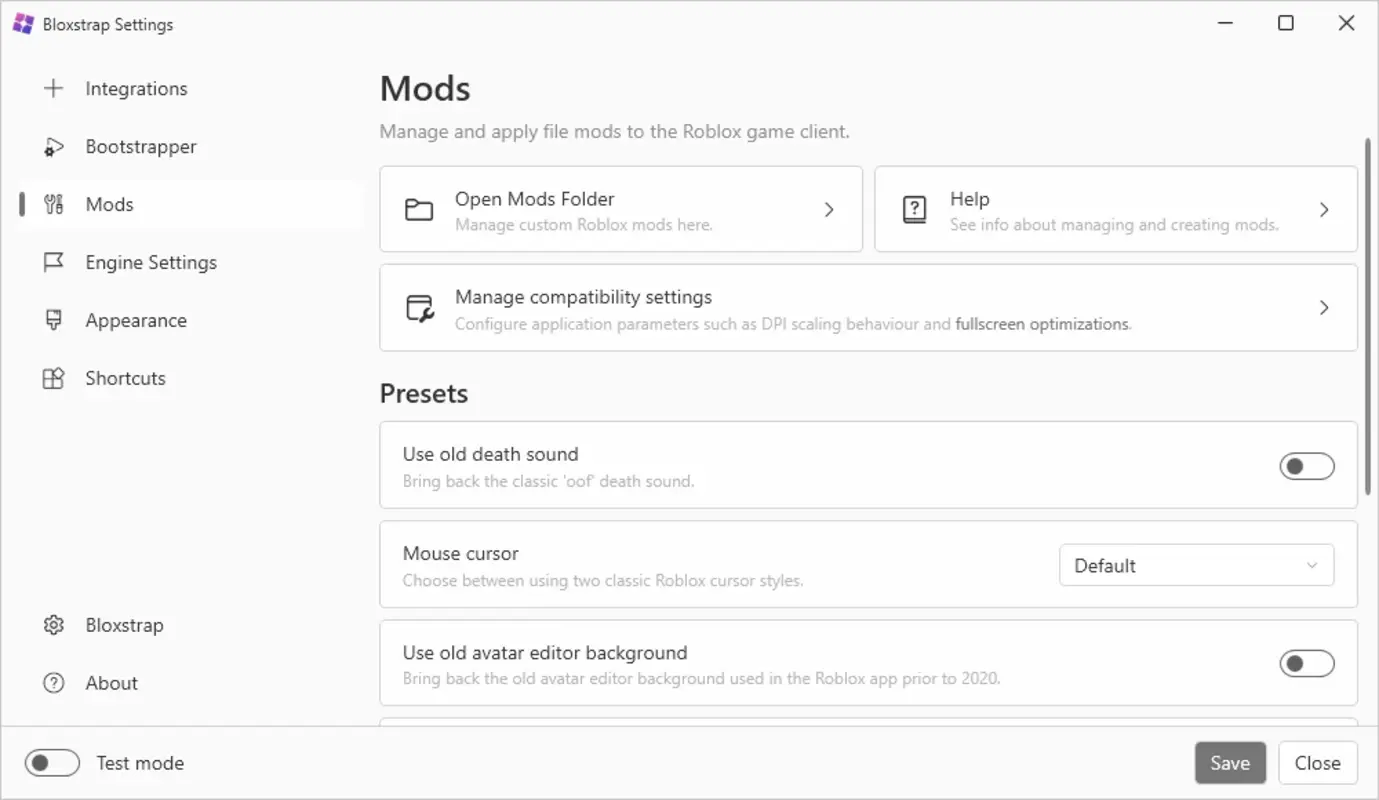This screenshot has width=1379, height=800.
Task: Turn on old avatar editor background
Action: [1307, 663]
